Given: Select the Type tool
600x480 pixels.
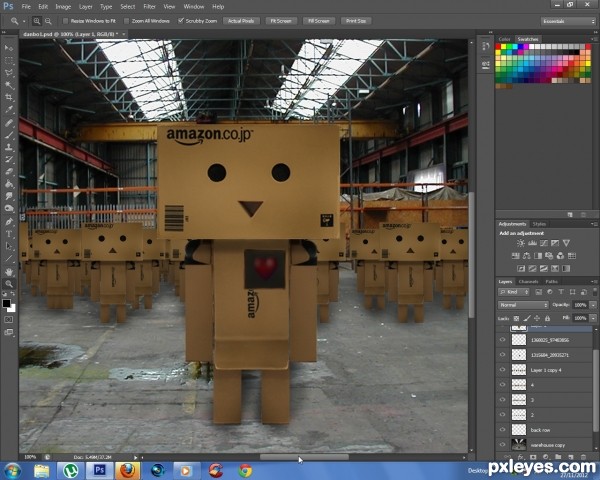Looking at the screenshot, I should pos(8,234).
